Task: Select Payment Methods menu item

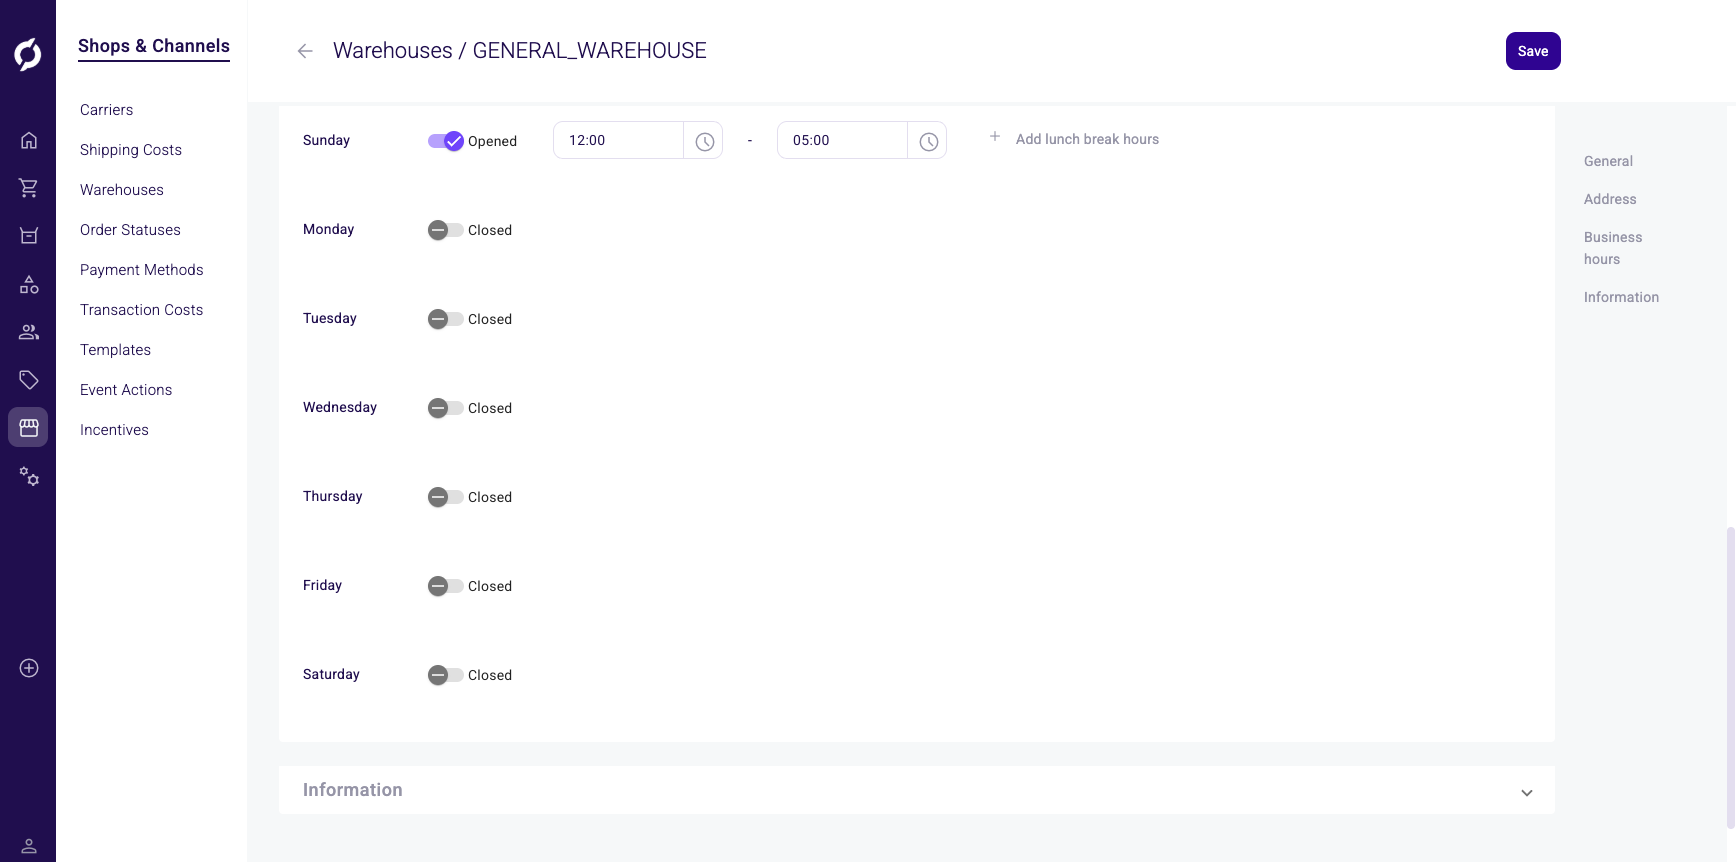Action: coord(141,270)
